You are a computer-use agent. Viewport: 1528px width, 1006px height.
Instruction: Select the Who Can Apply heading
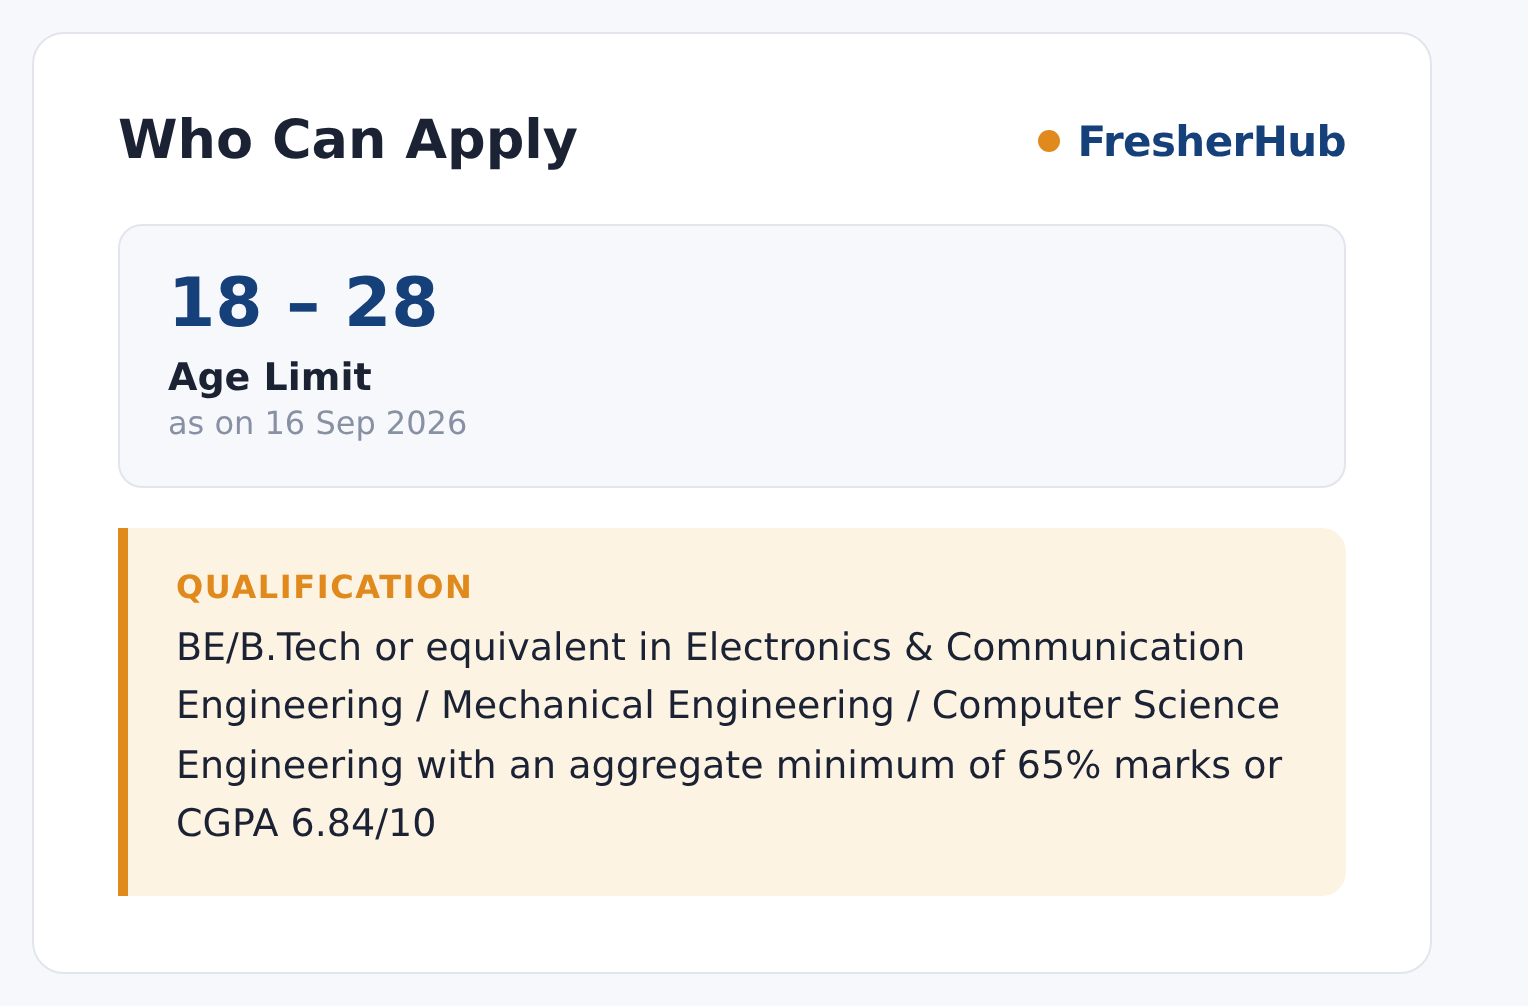348,140
